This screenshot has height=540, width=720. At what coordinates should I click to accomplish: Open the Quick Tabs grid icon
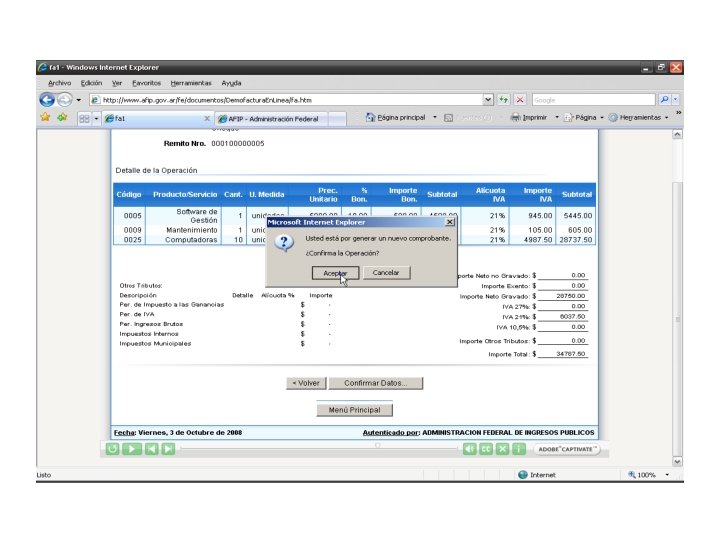click(x=84, y=118)
